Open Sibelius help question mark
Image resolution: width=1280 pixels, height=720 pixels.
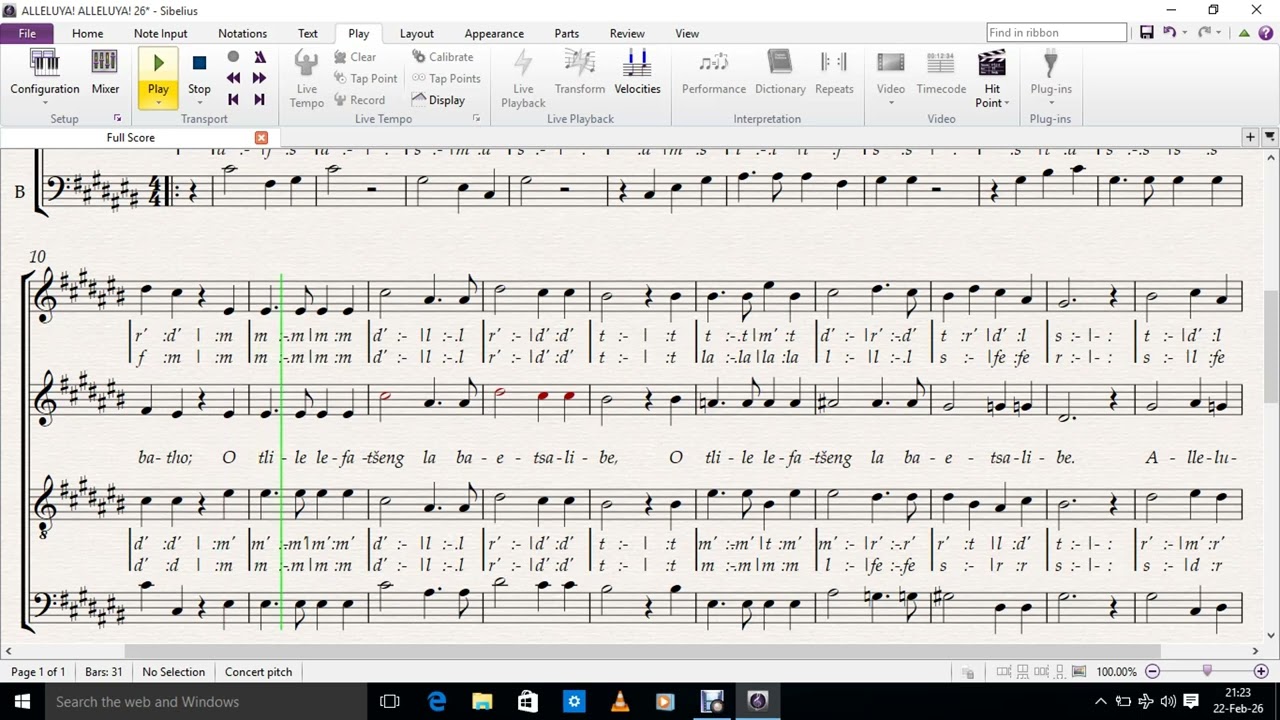(x=1266, y=33)
